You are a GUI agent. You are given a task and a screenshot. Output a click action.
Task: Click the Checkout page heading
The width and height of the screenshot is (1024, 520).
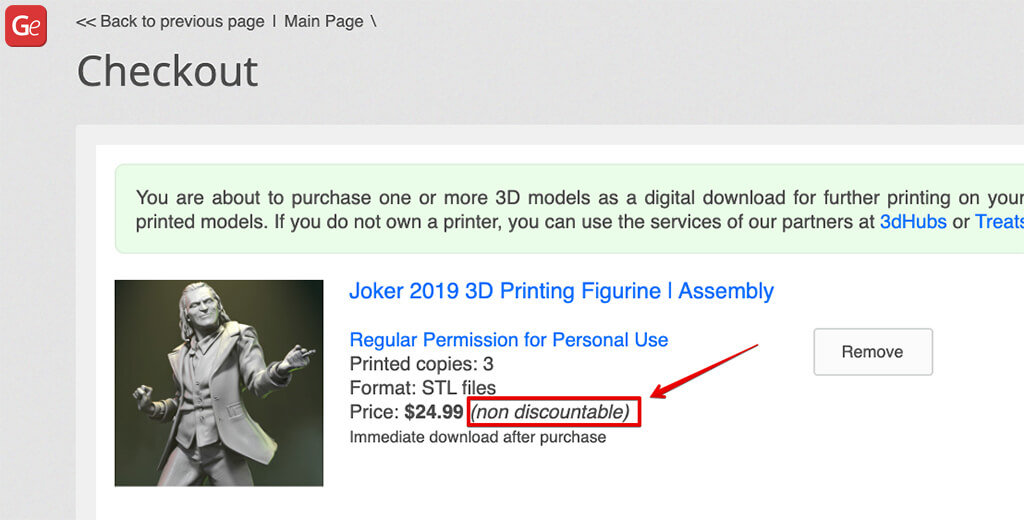tap(167, 72)
